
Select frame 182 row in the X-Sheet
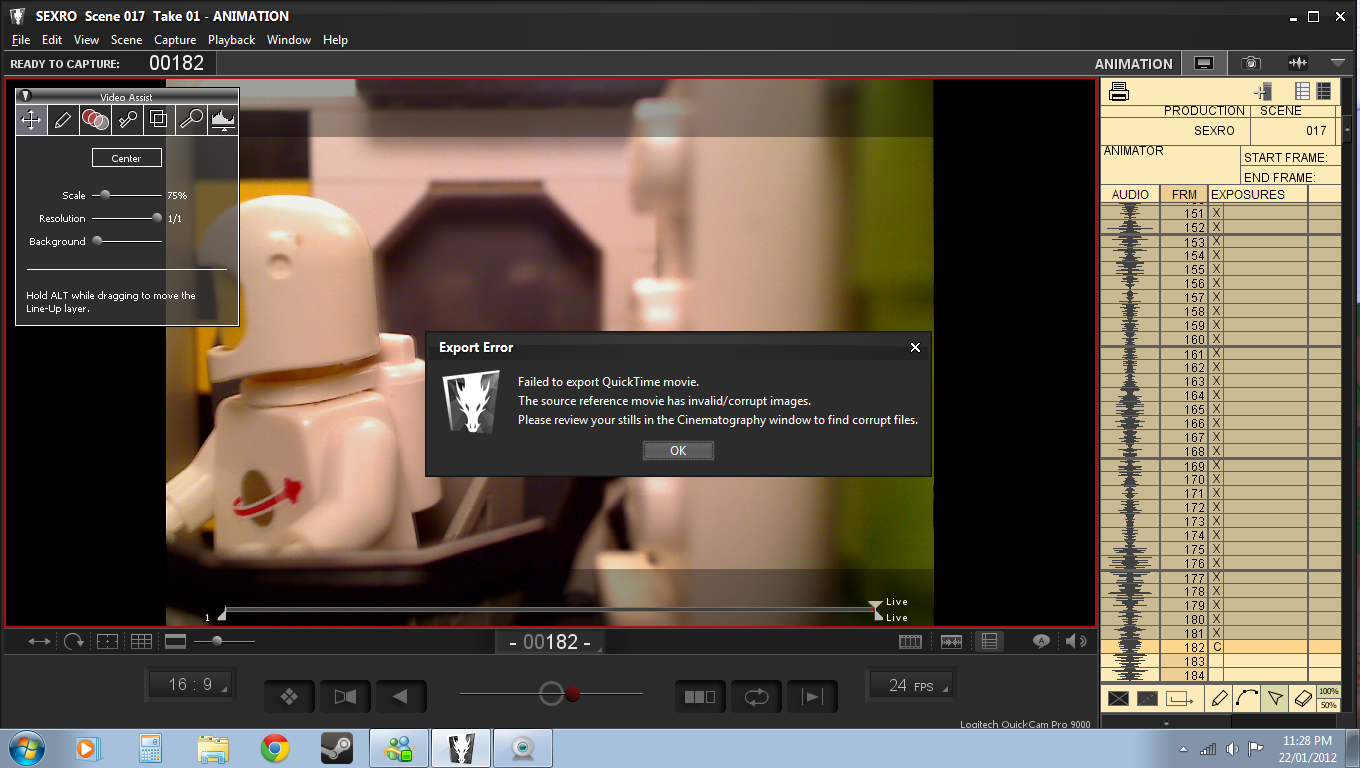pyautogui.click(x=1221, y=647)
